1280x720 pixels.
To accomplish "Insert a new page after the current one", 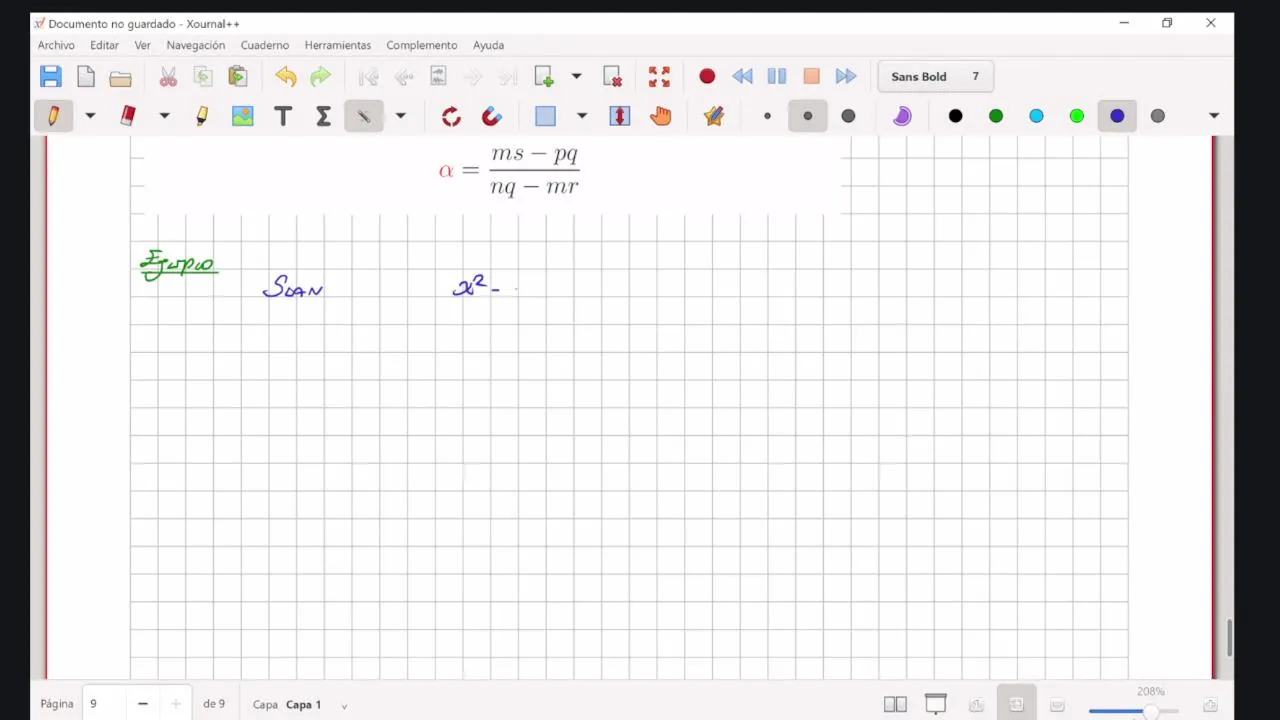I will click(x=544, y=77).
